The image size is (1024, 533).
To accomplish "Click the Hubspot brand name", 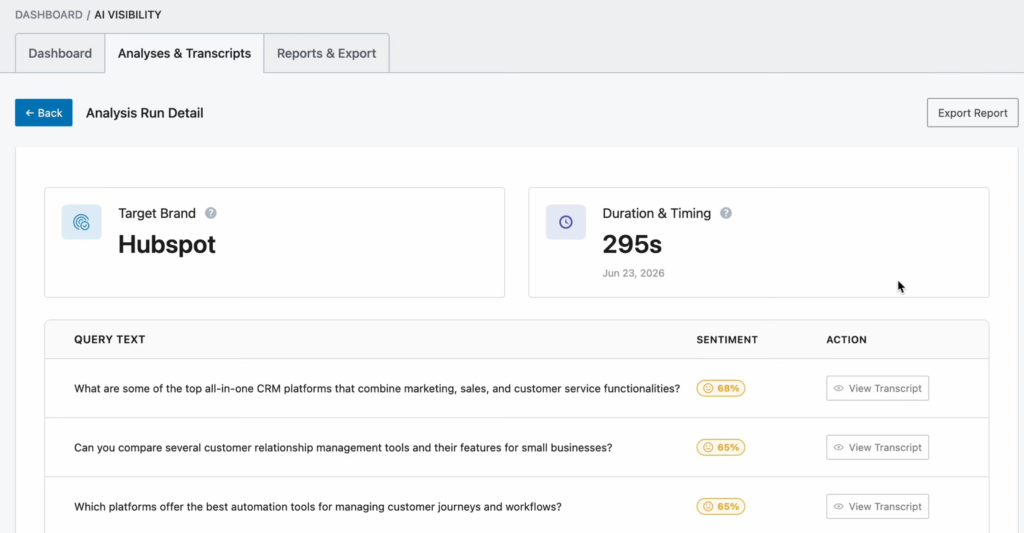I will (167, 244).
